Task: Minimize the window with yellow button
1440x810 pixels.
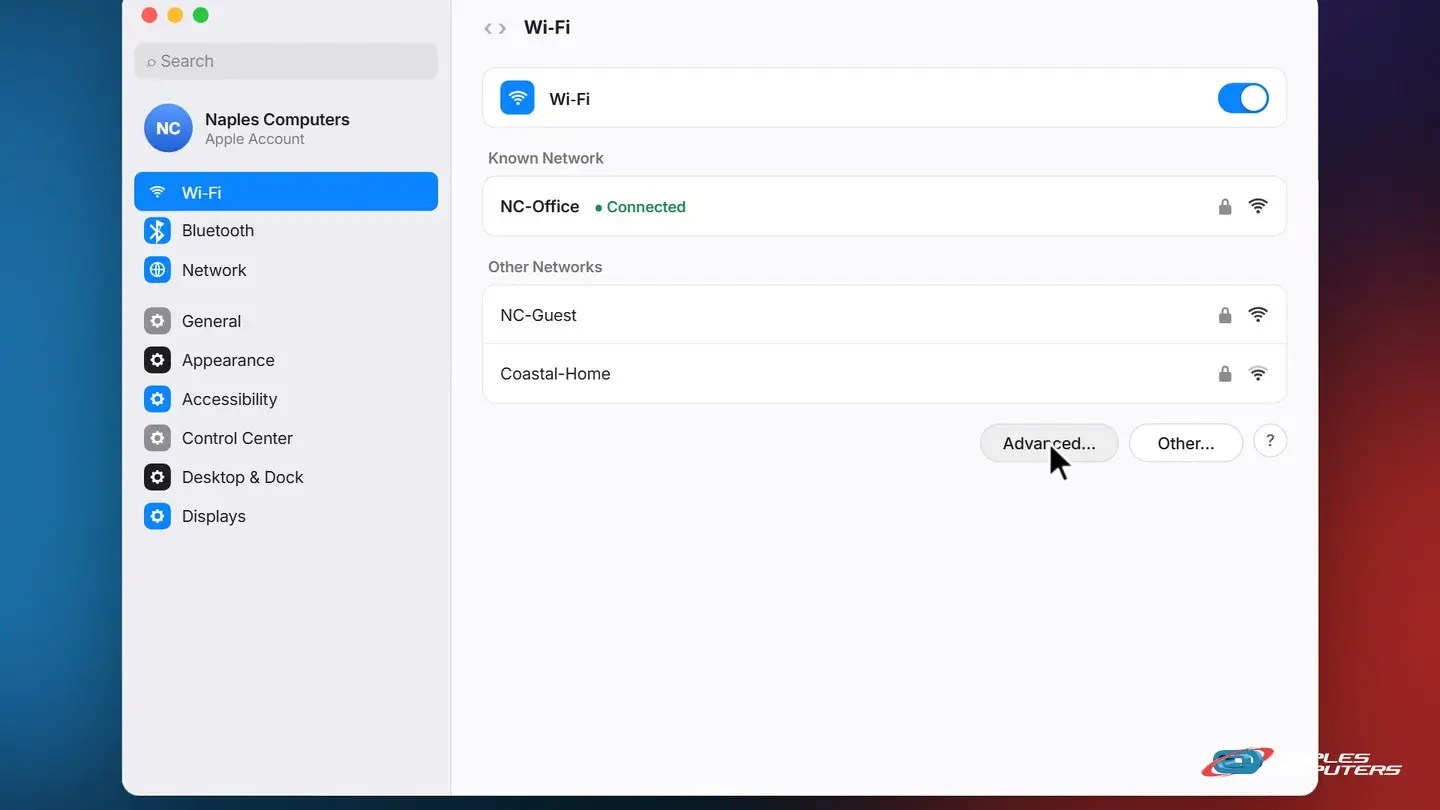Action: (175, 15)
